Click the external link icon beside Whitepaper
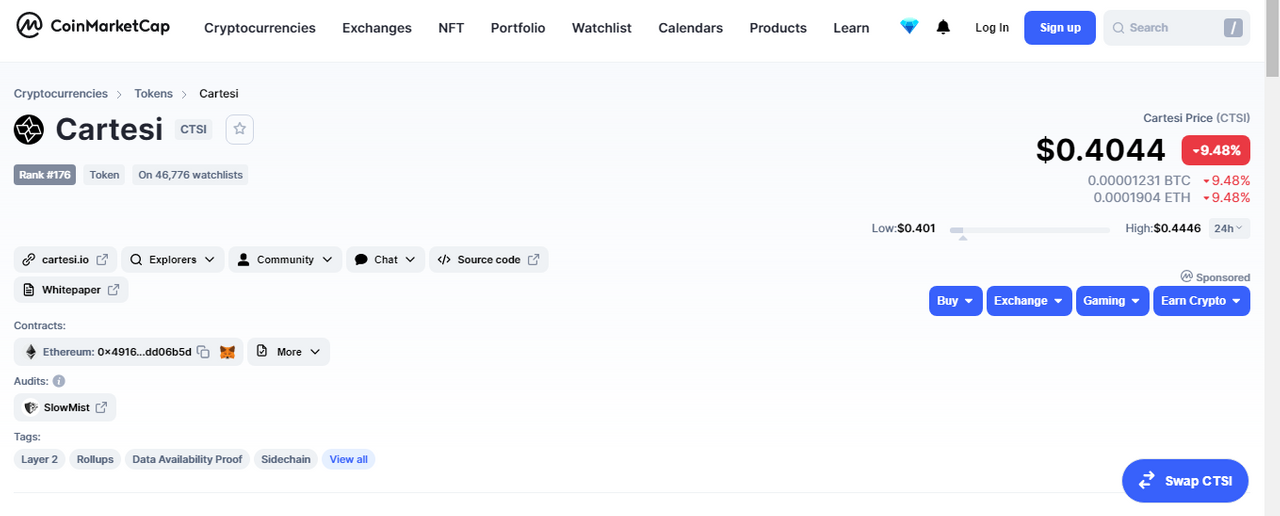 [113, 290]
